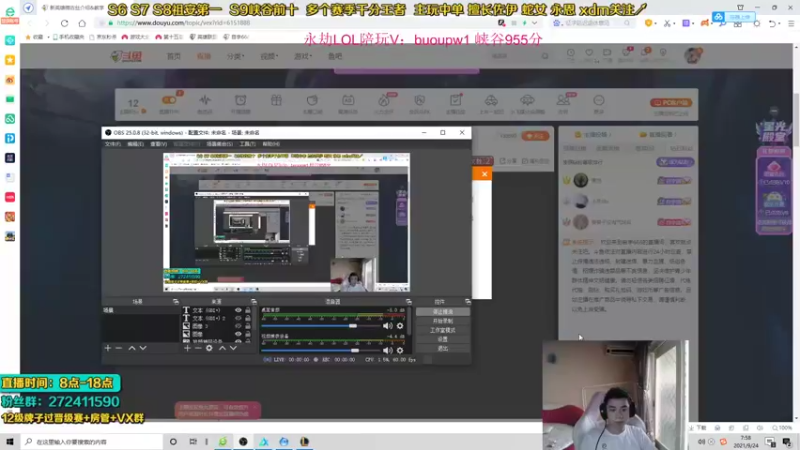Click 工作室模式 studio mode button in OBS

click(x=442, y=330)
